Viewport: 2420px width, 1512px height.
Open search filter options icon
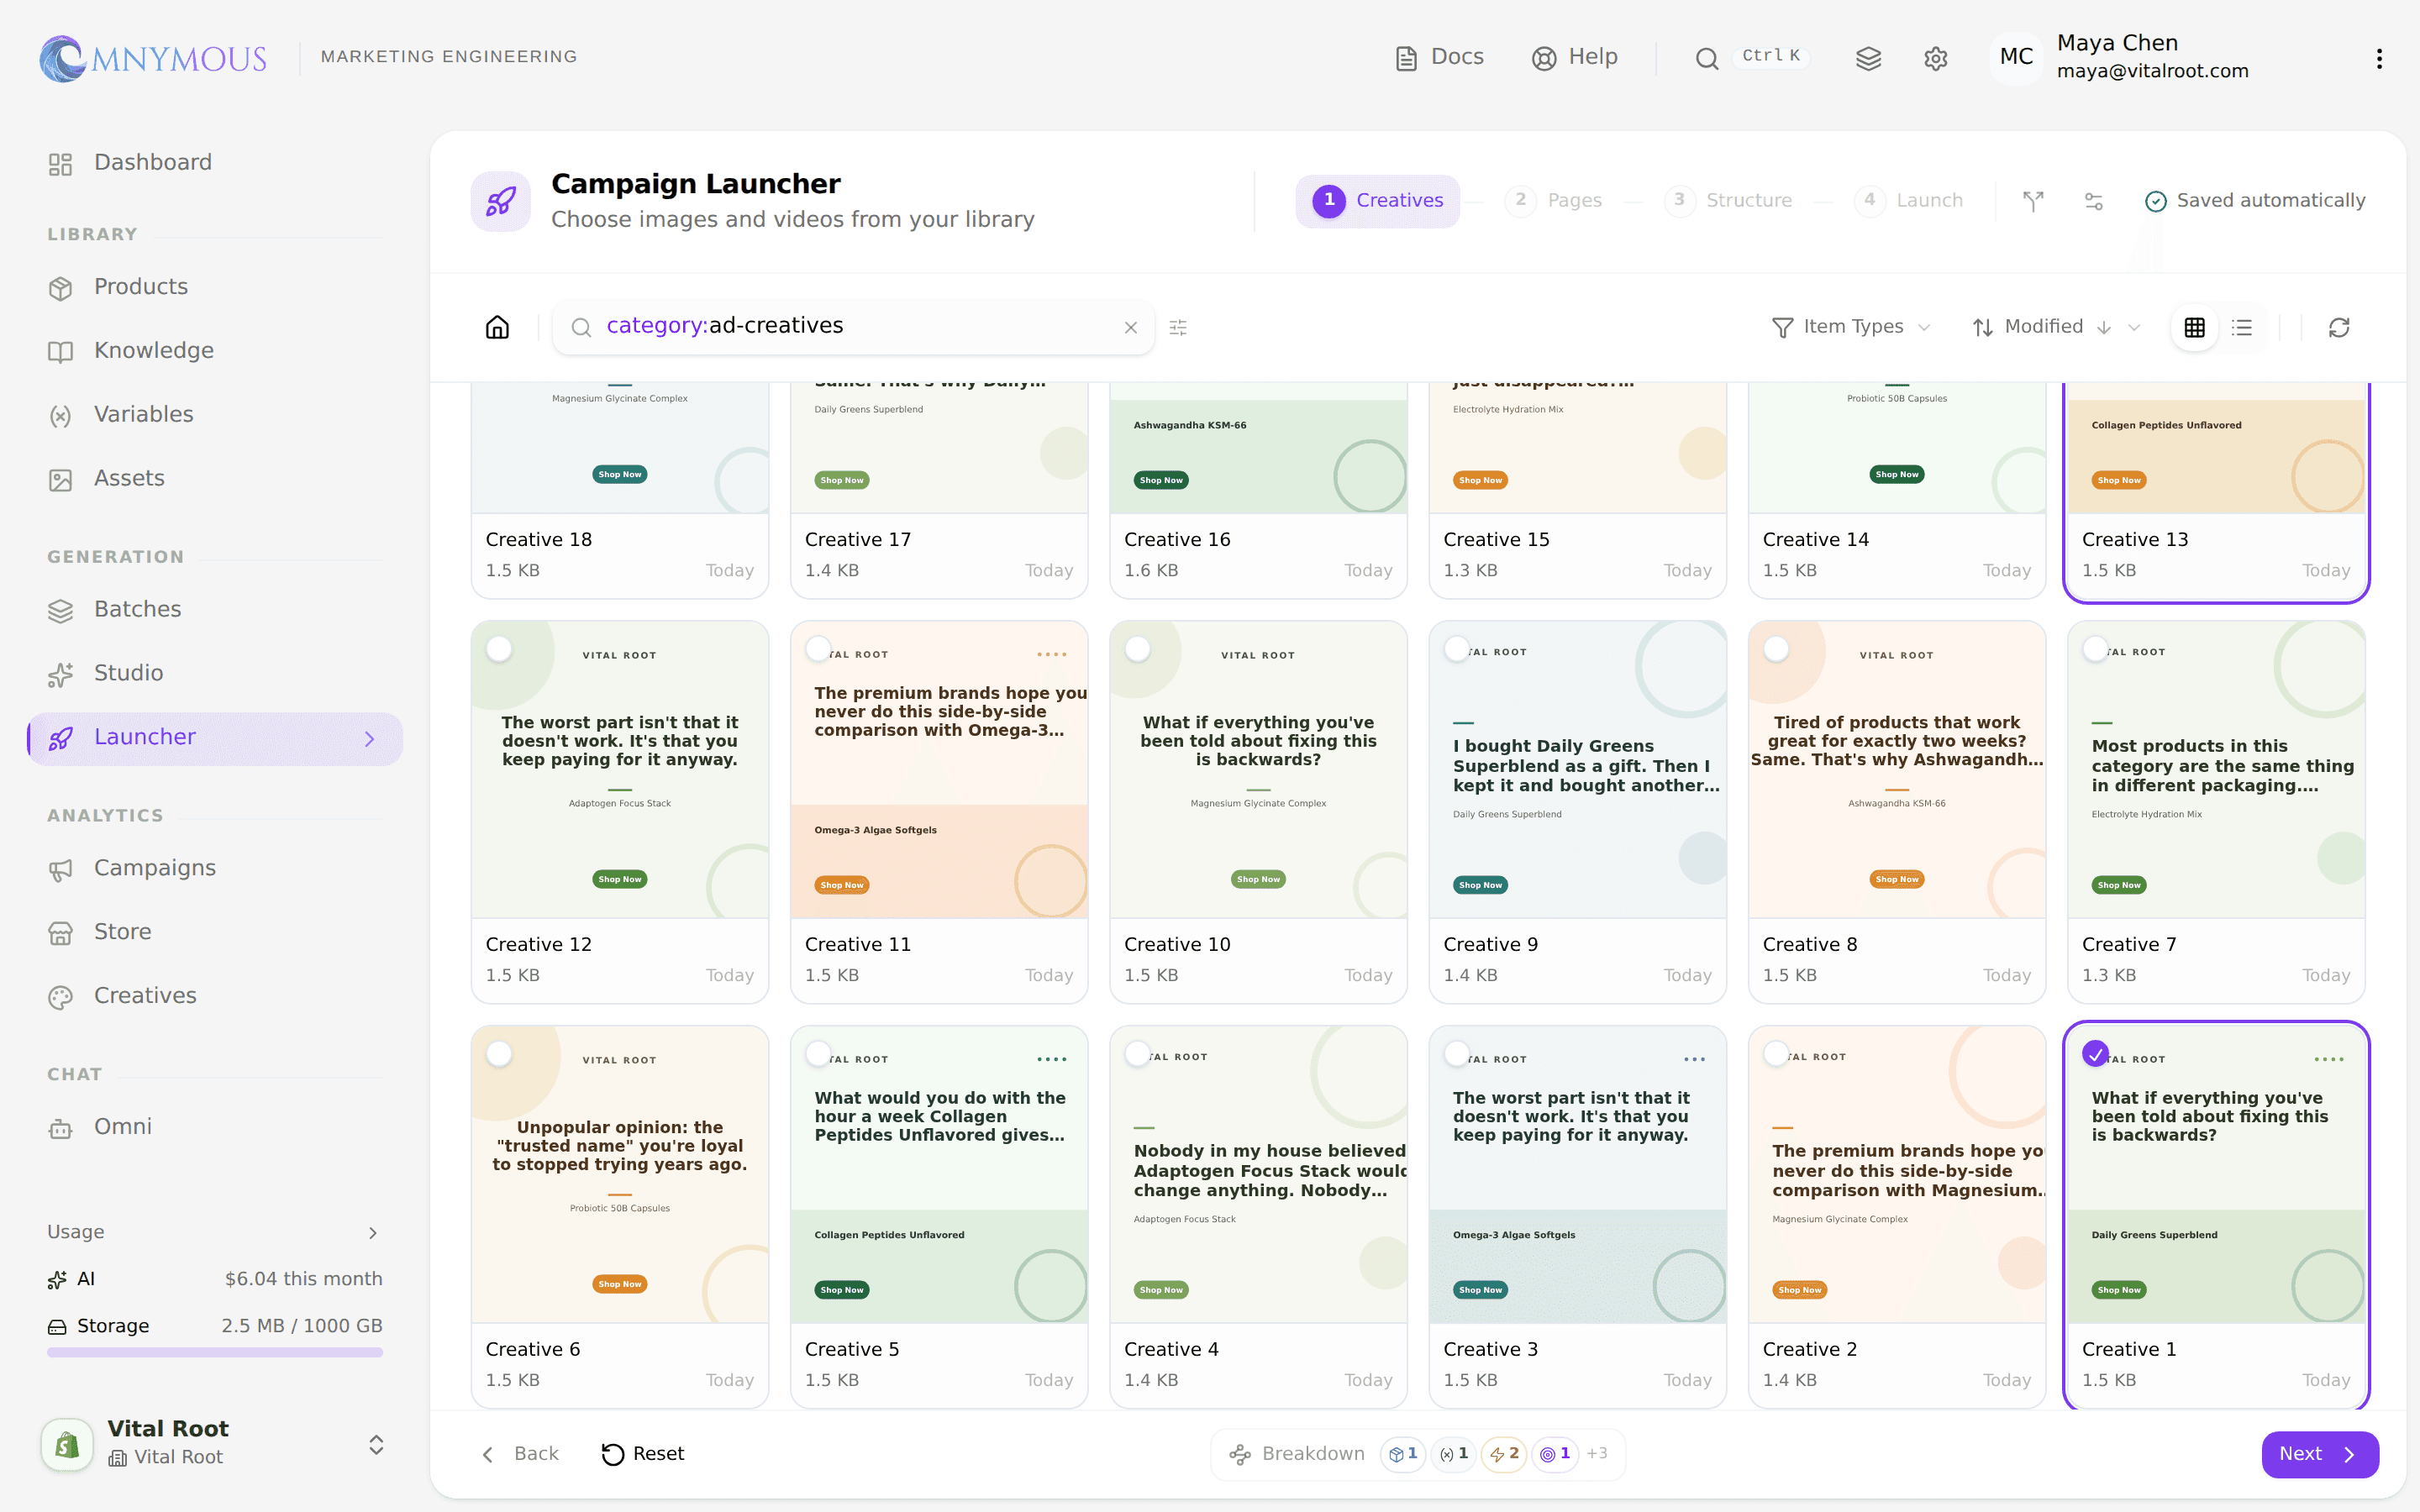tap(1178, 327)
